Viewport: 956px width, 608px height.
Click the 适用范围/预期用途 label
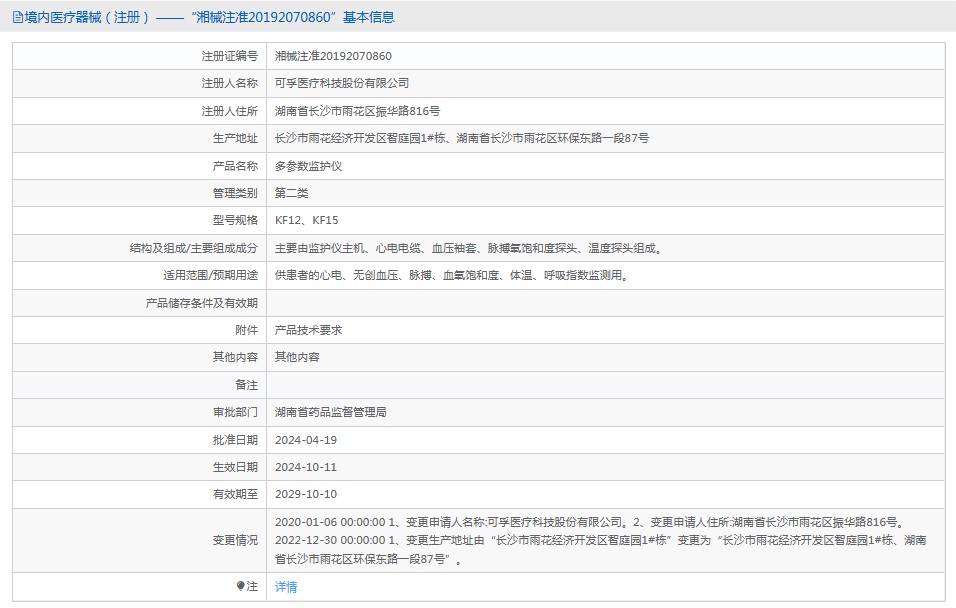click(x=210, y=275)
